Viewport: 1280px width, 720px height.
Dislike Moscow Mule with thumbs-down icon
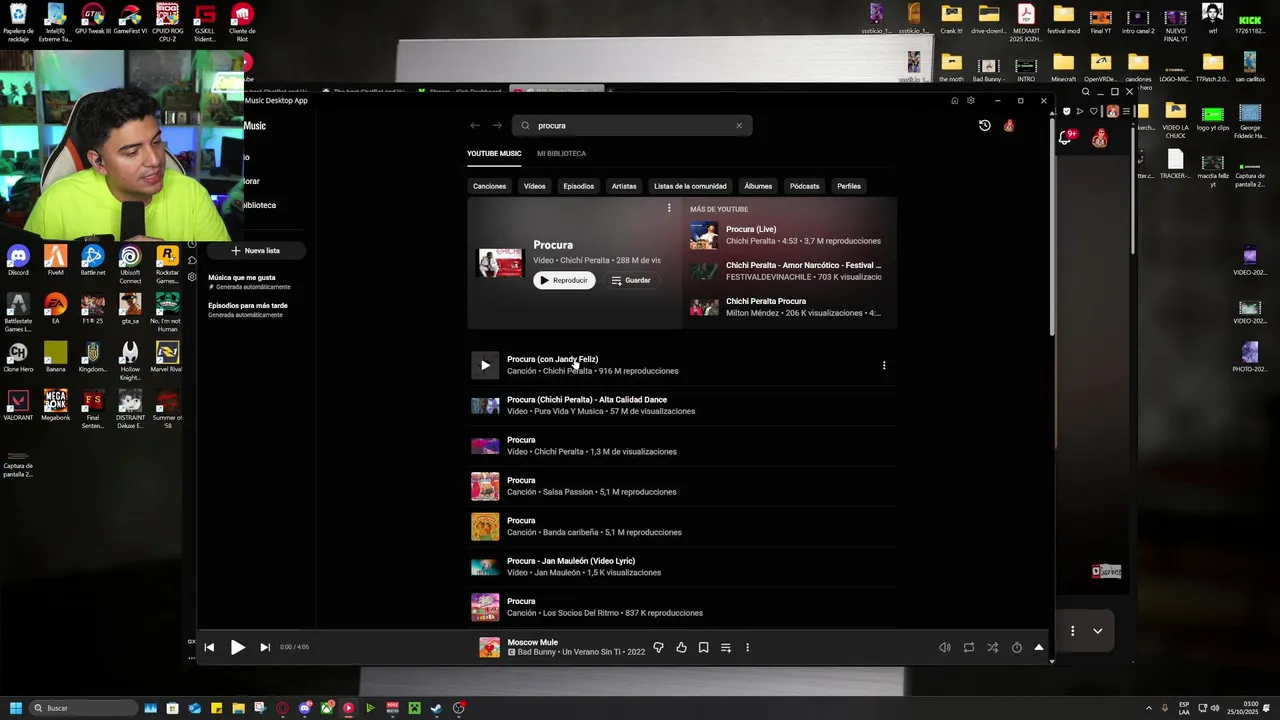658,648
